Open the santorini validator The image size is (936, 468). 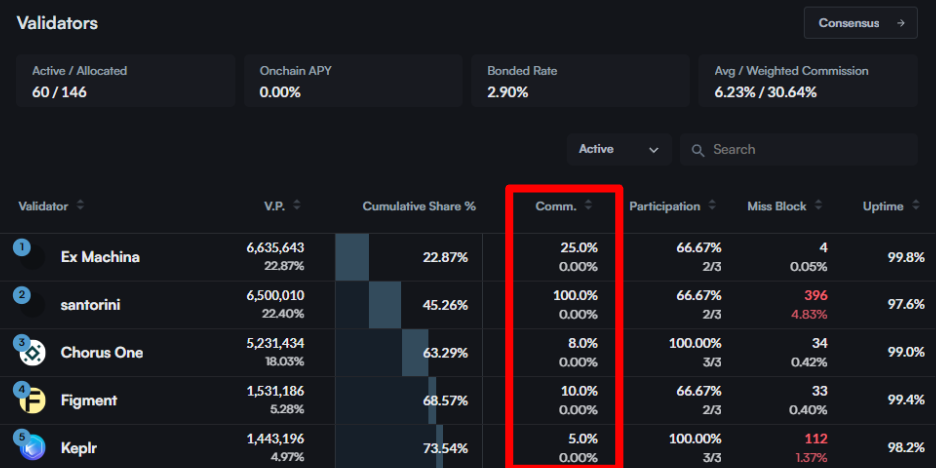[90, 305]
